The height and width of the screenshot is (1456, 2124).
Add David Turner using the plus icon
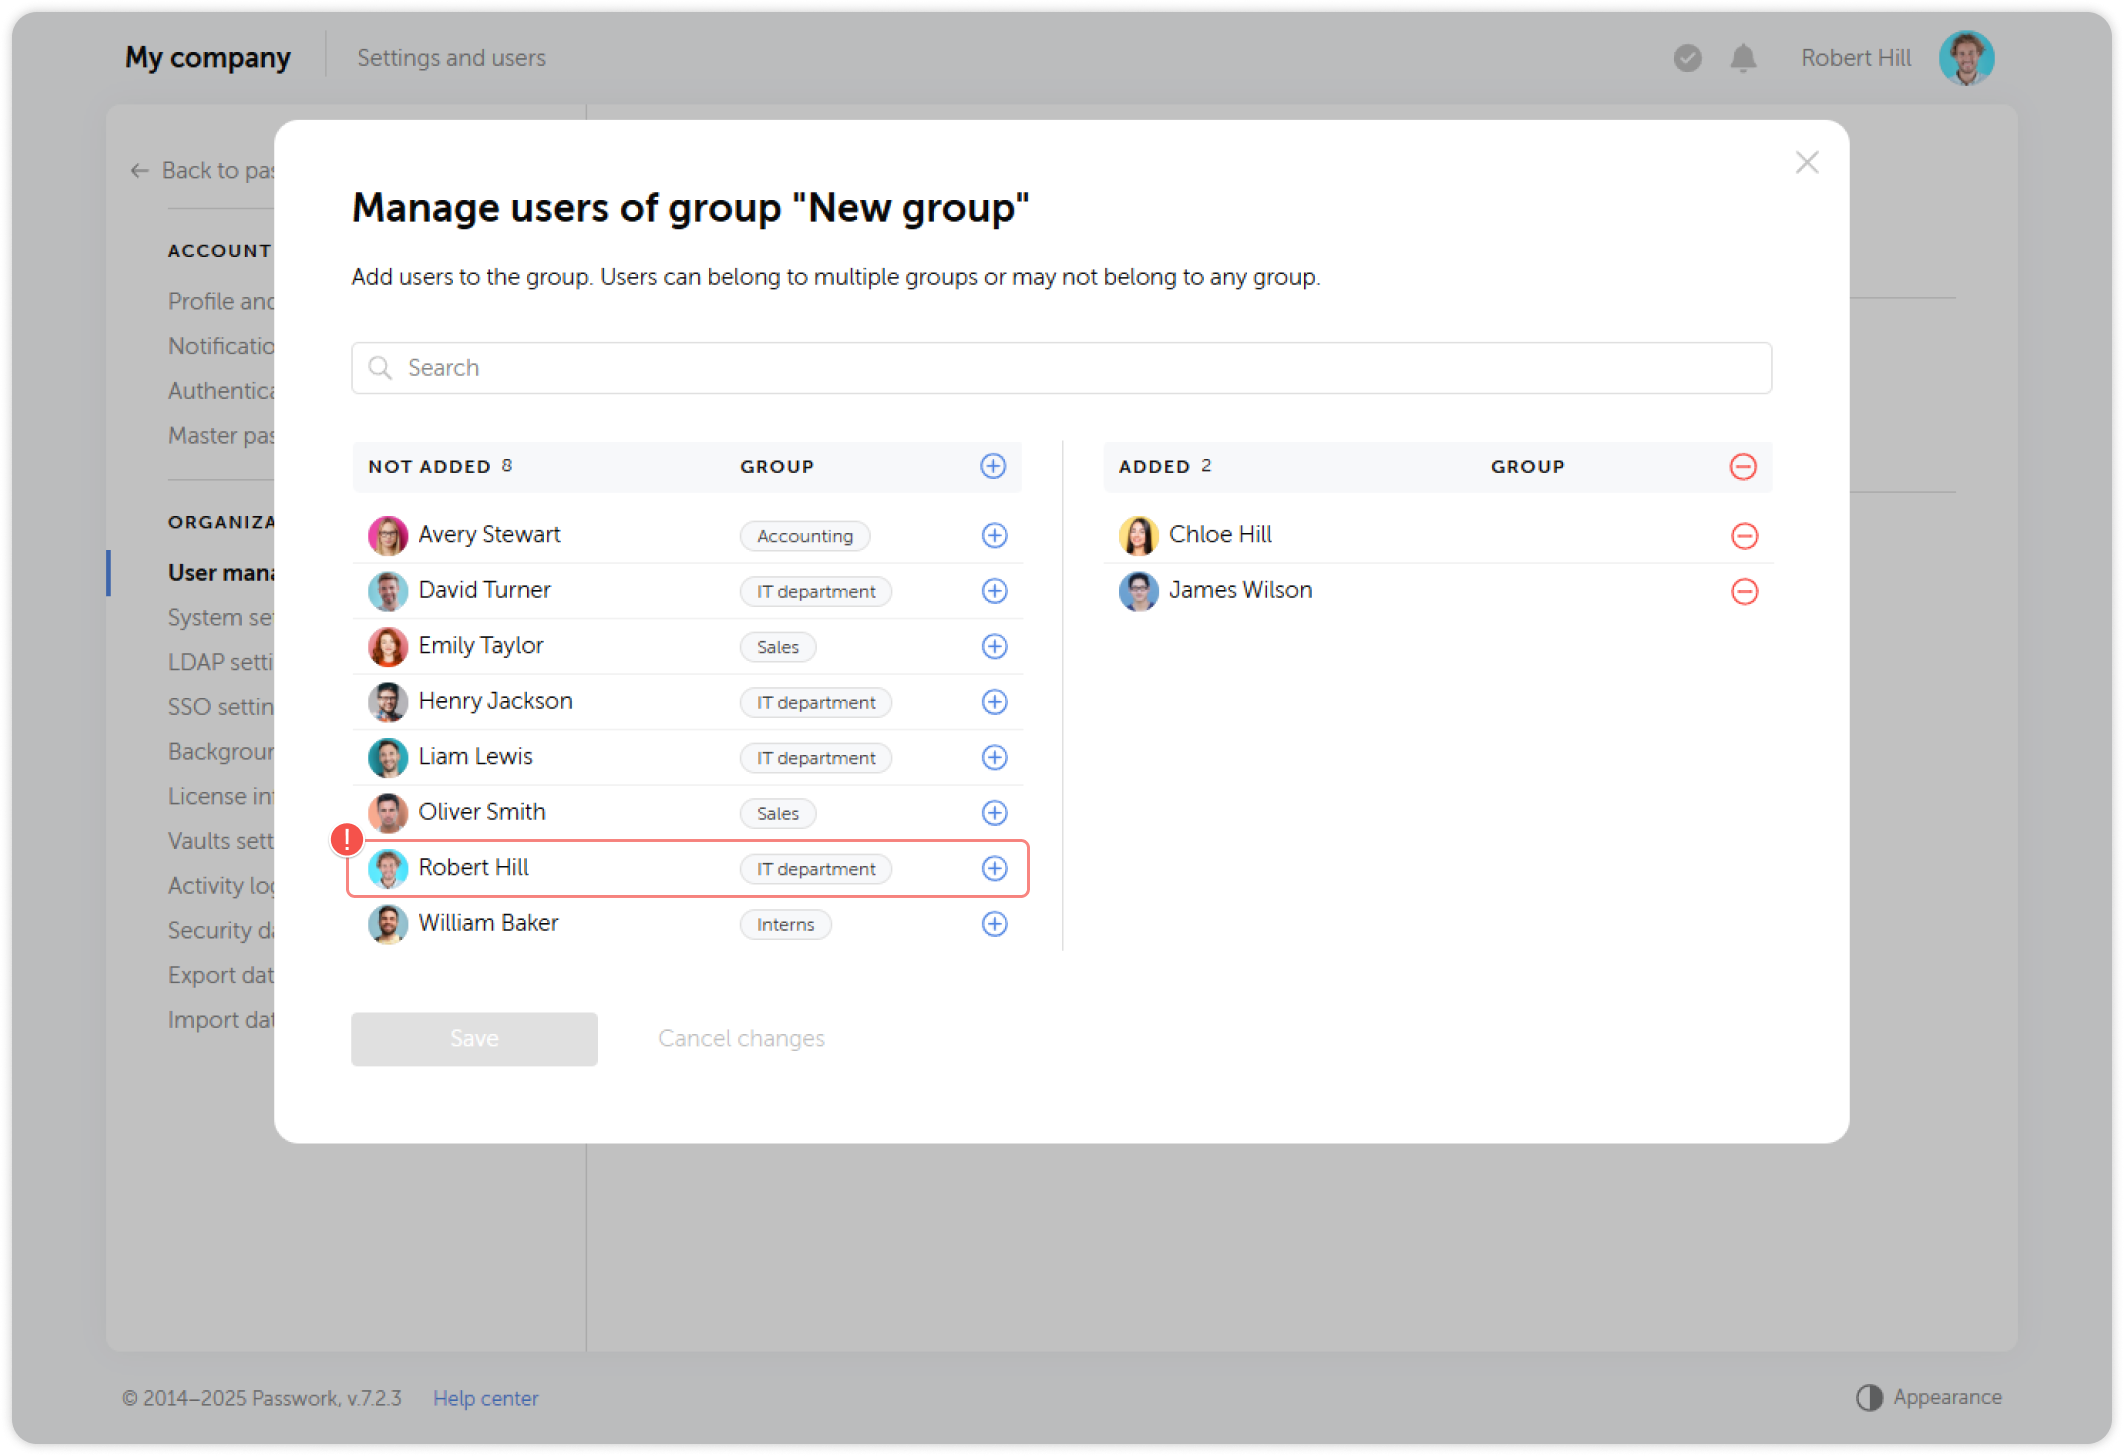[x=994, y=591]
